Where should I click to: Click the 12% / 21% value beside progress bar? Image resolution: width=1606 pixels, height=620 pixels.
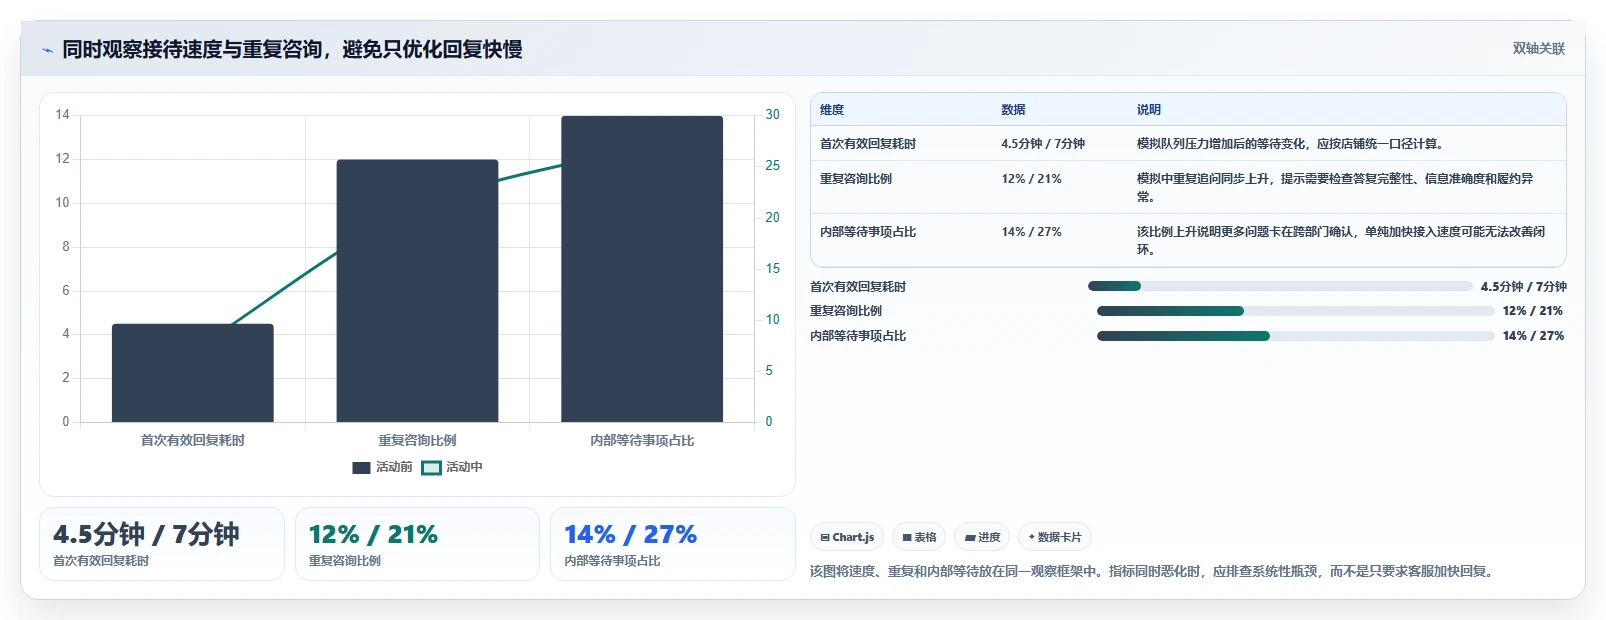point(1532,311)
